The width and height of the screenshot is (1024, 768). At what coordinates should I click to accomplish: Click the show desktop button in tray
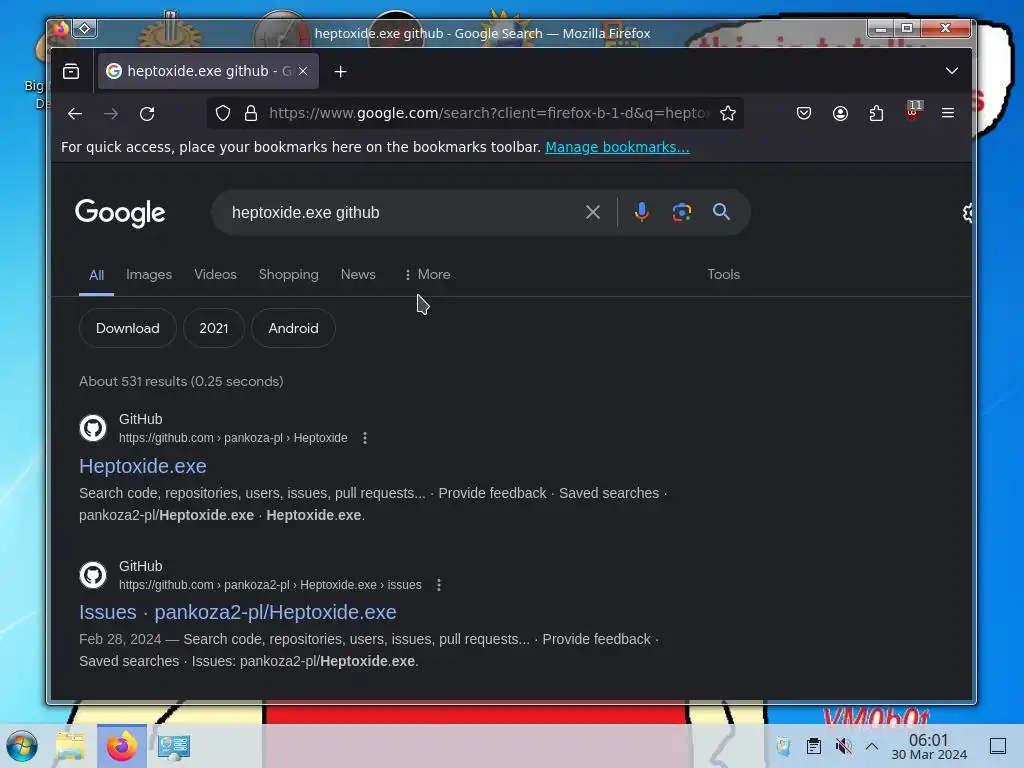pos(998,746)
